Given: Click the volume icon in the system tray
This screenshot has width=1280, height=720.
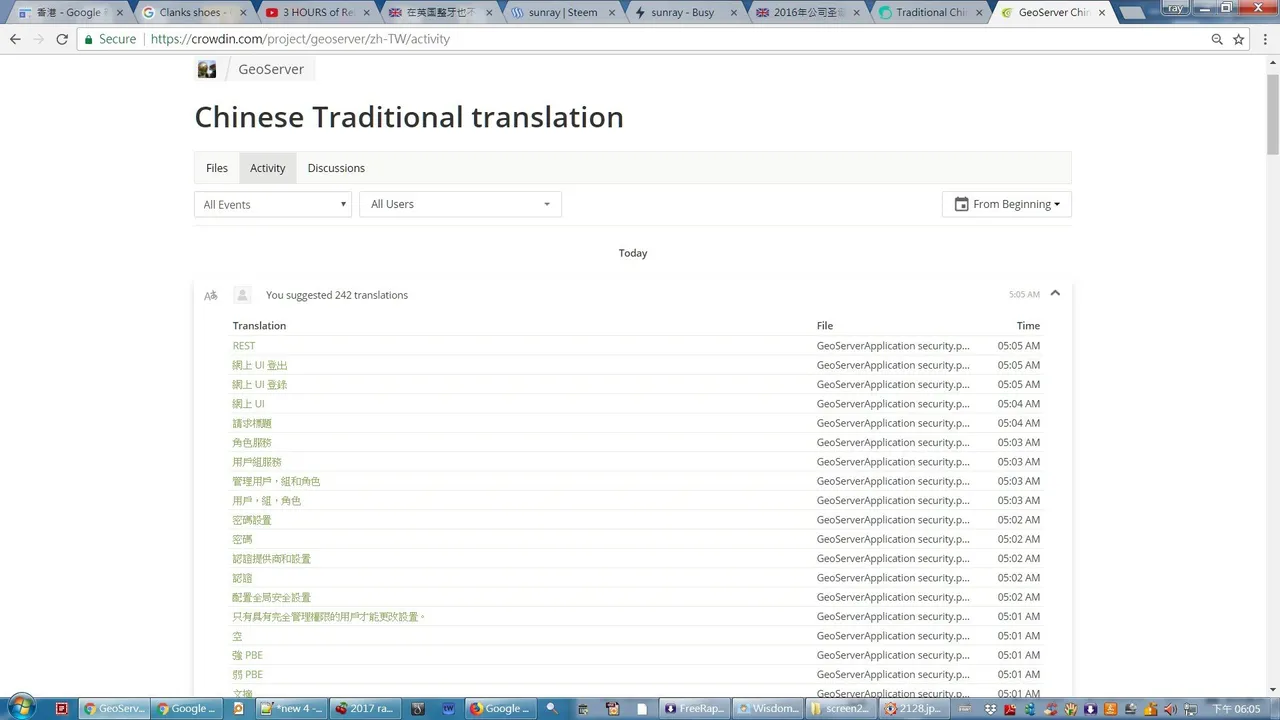Looking at the screenshot, I should tap(1171, 708).
